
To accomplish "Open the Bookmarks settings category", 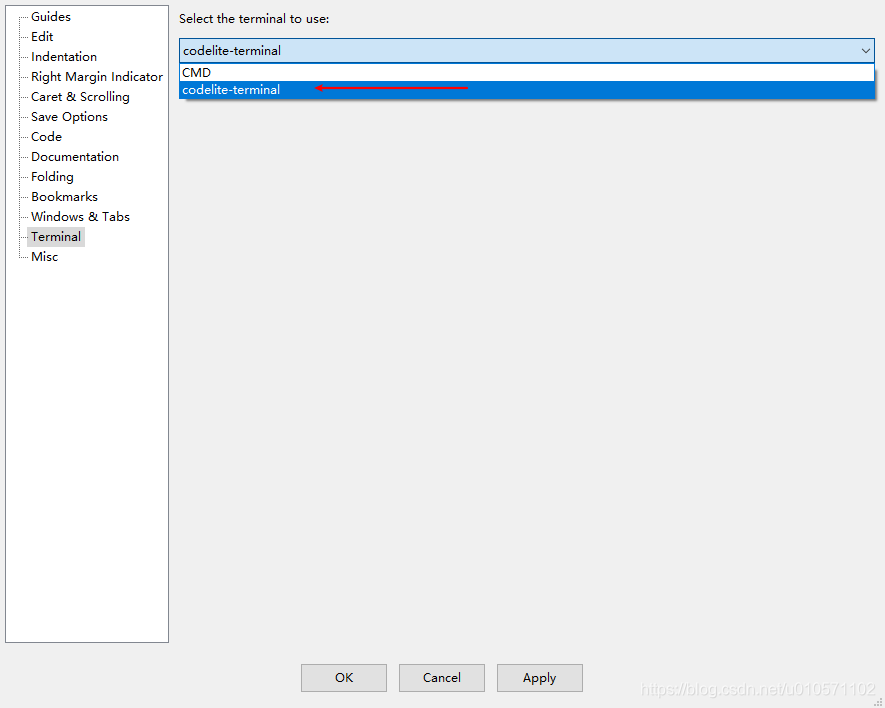I will (63, 196).
